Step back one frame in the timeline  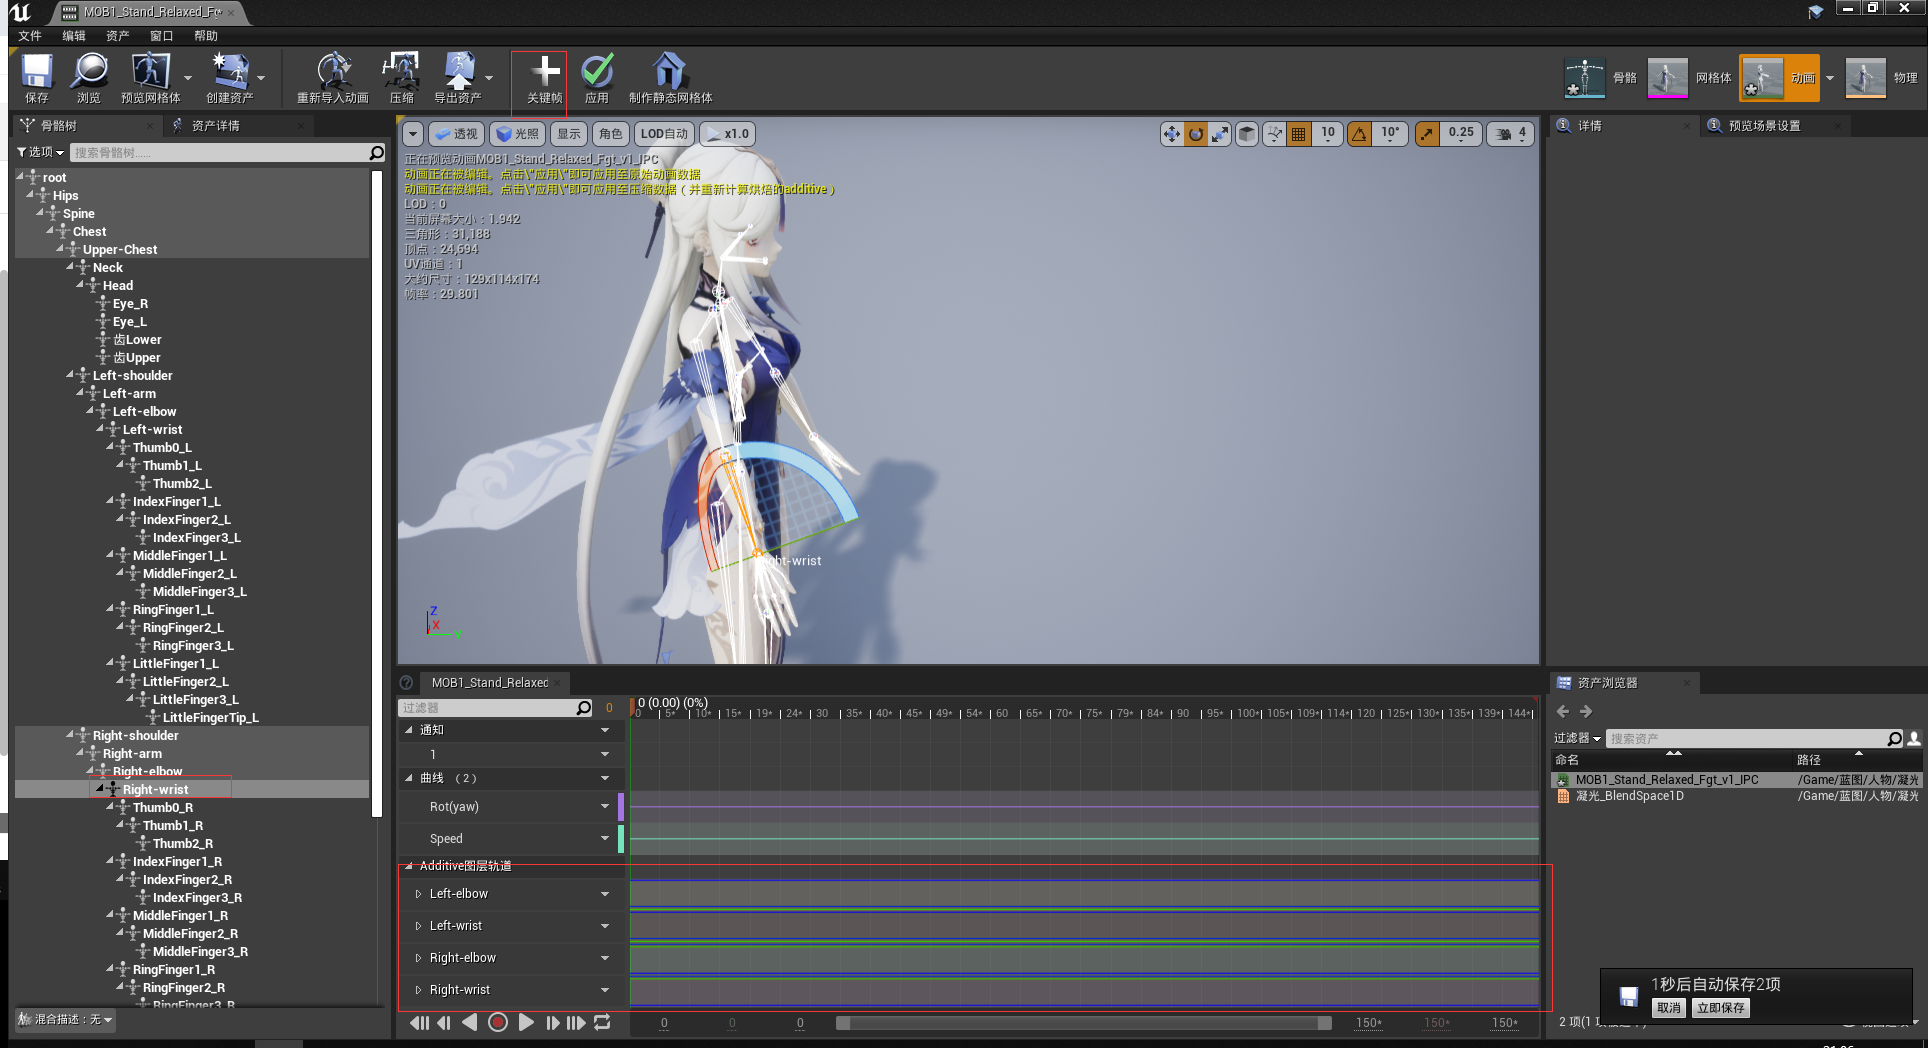coord(444,1023)
